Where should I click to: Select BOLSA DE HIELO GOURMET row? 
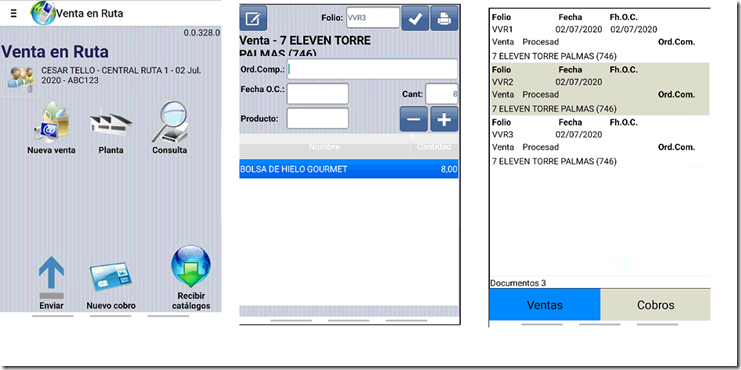(x=349, y=169)
